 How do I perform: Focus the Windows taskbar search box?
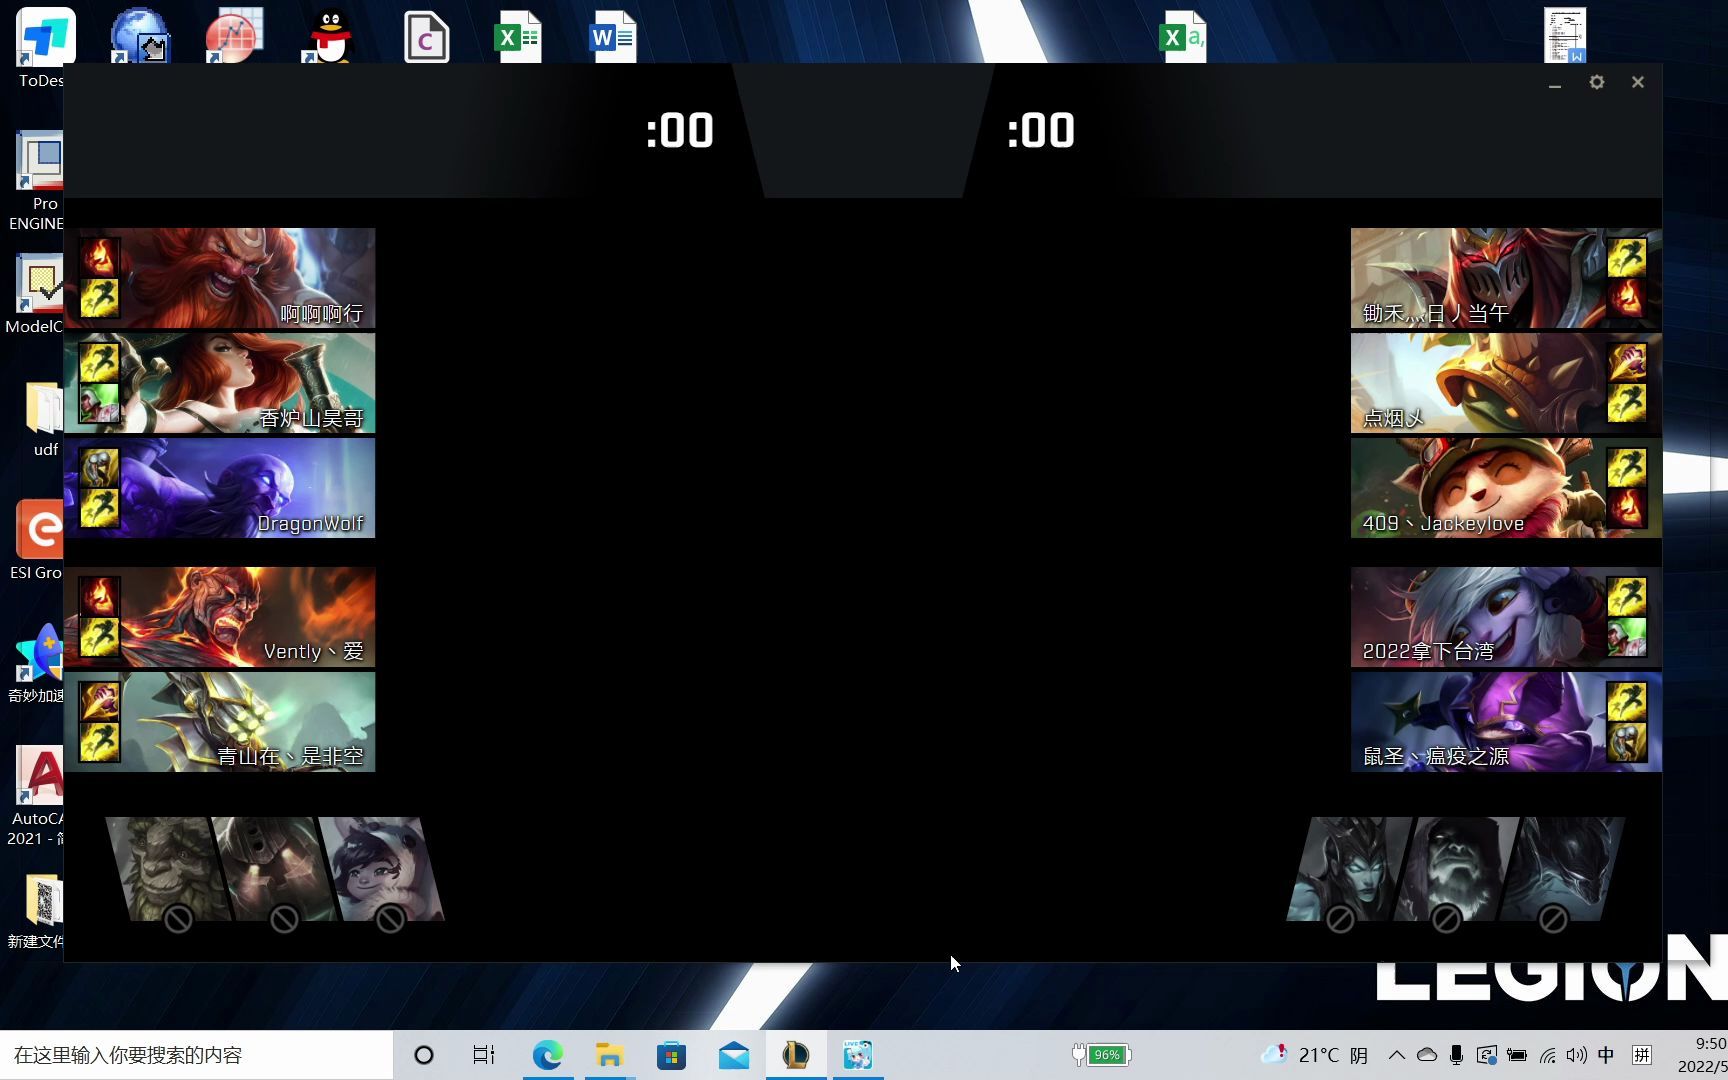tap(196, 1055)
